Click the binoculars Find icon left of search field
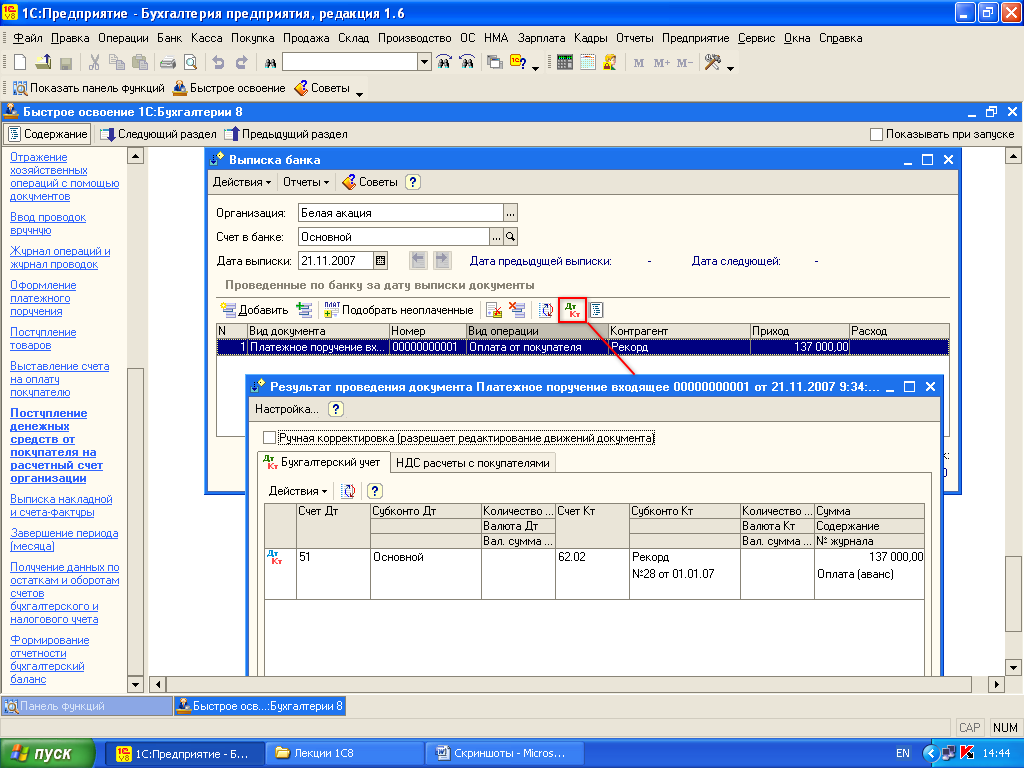 point(270,63)
